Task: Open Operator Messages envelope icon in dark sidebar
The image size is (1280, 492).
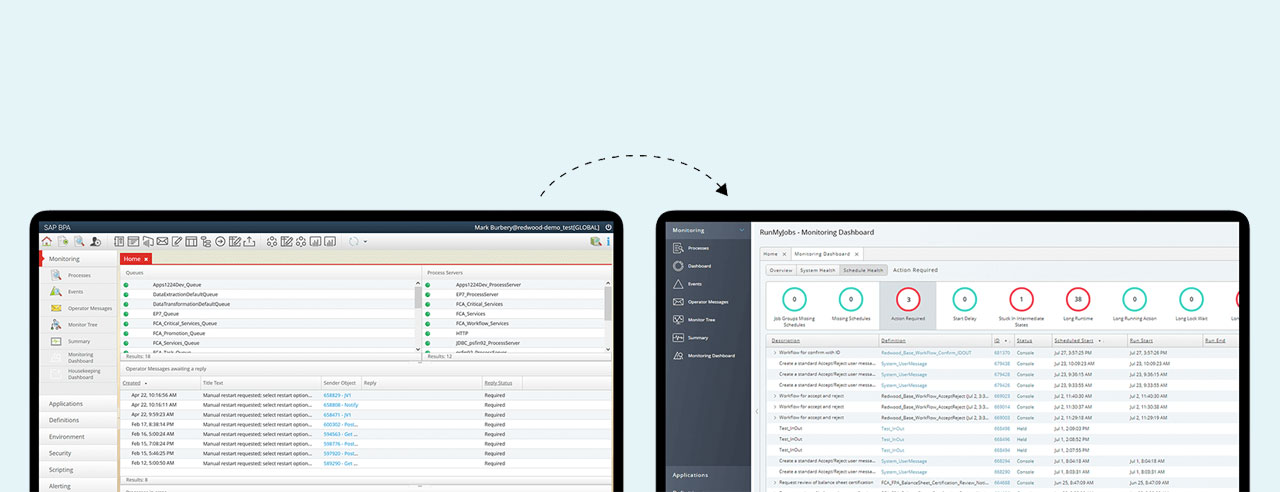Action: pos(679,301)
